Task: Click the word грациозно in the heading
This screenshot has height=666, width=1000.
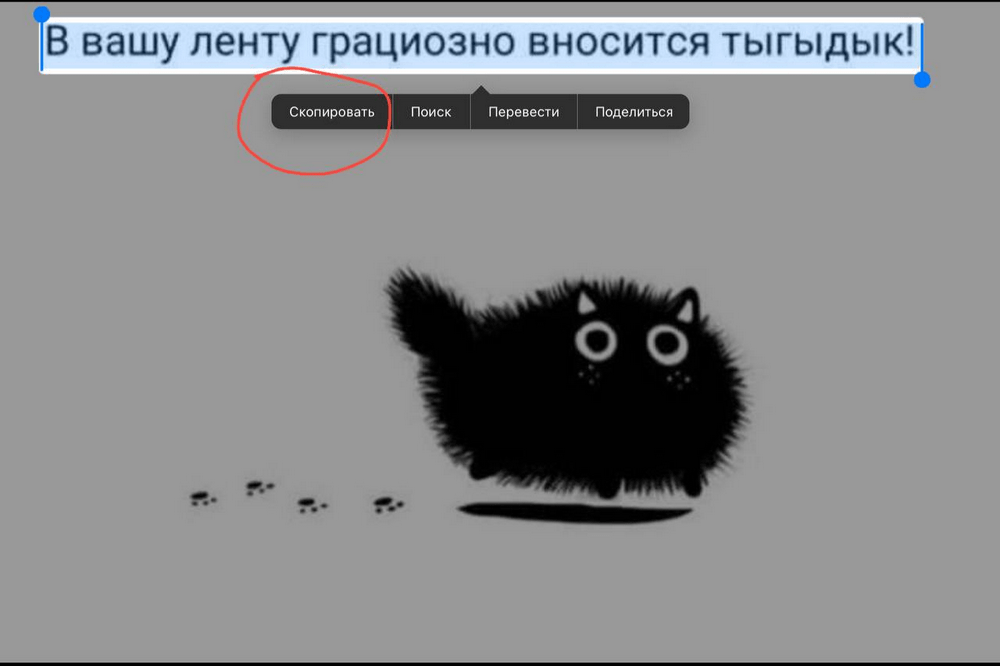Action: (413, 43)
